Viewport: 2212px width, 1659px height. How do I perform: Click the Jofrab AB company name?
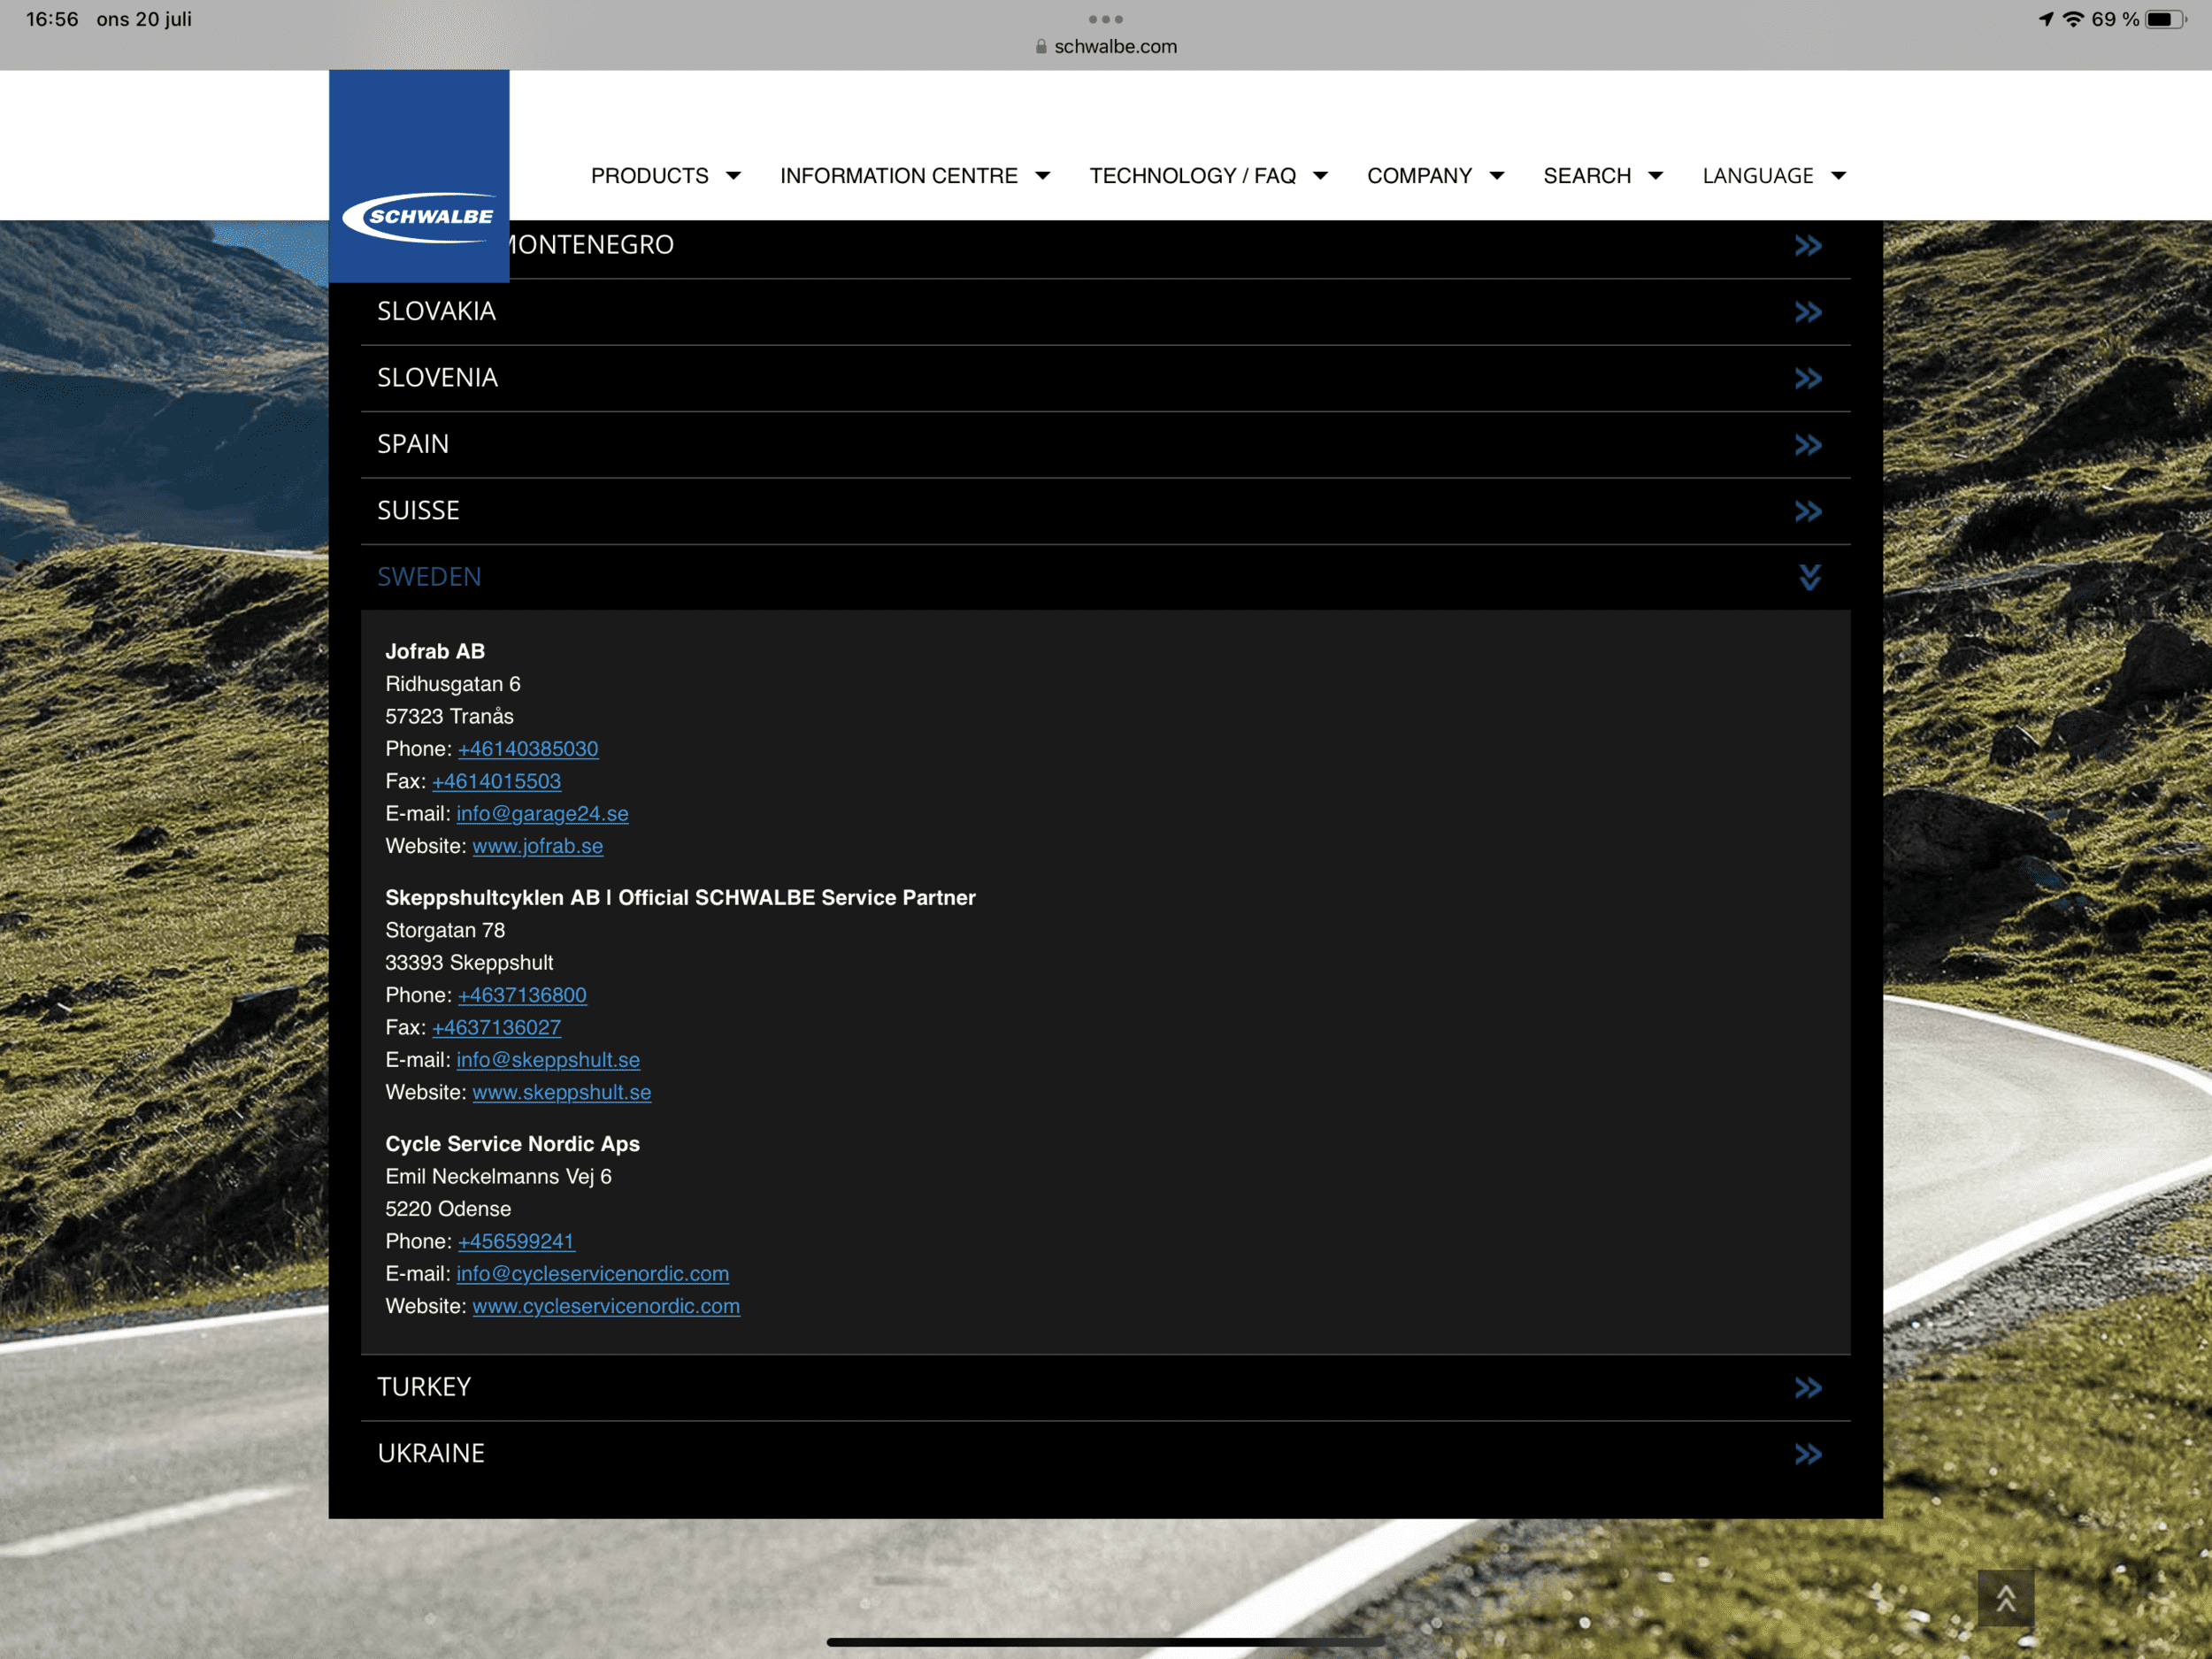pyautogui.click(x=435, y=652)
